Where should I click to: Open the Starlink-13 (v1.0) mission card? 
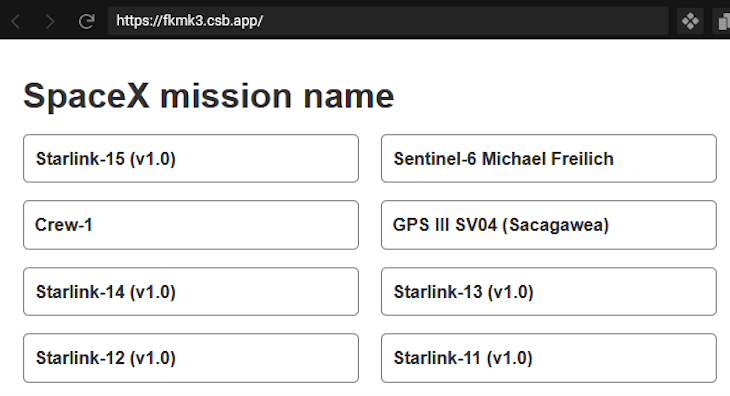[x=548, y=292]
